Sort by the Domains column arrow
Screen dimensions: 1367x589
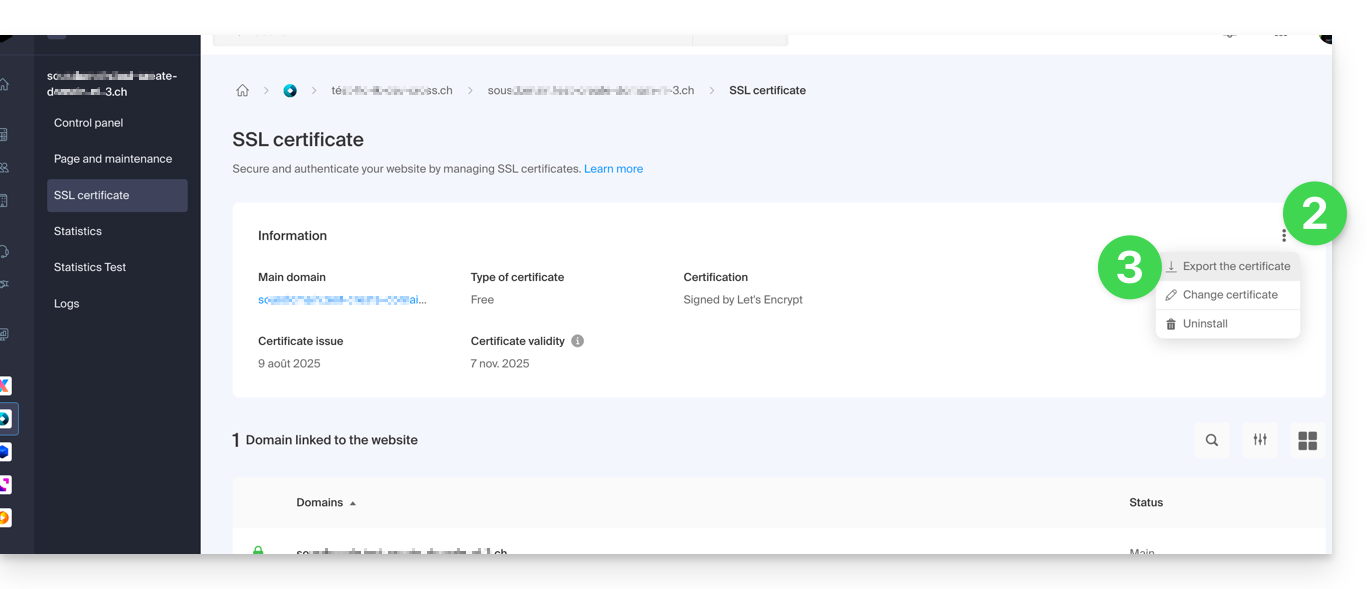pyautogui.click(x=352, y=503)
